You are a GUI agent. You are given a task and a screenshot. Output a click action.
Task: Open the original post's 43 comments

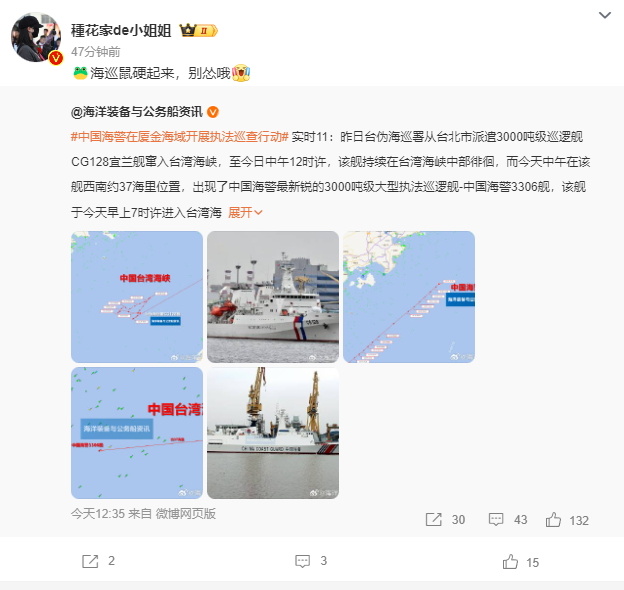[x=508, y=520]
